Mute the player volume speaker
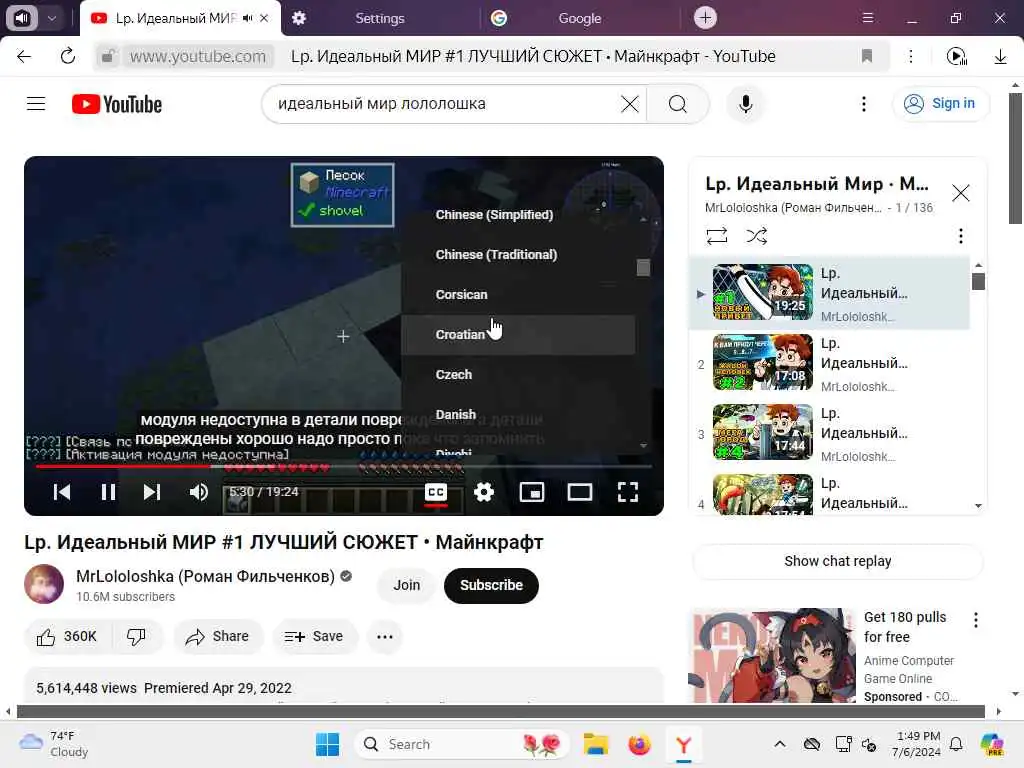The image size is (1024, 768). coord(198,492)
